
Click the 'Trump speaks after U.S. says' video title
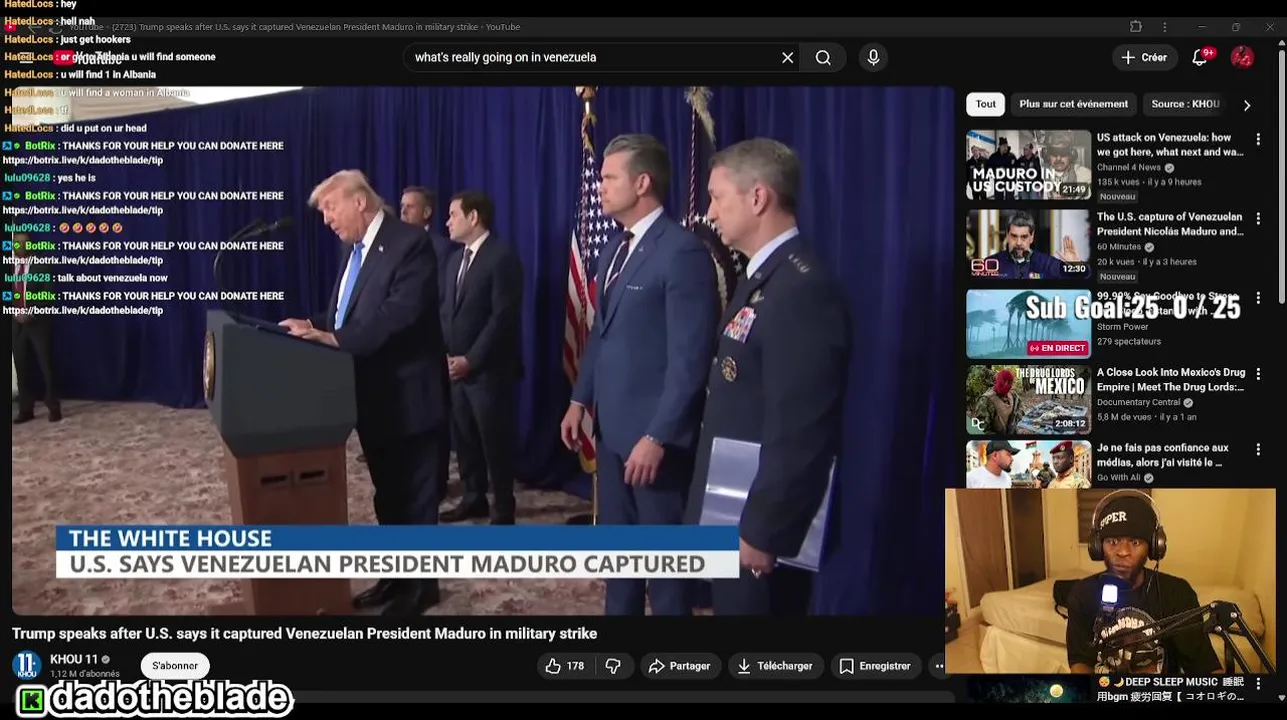click(x=304, y=633)
